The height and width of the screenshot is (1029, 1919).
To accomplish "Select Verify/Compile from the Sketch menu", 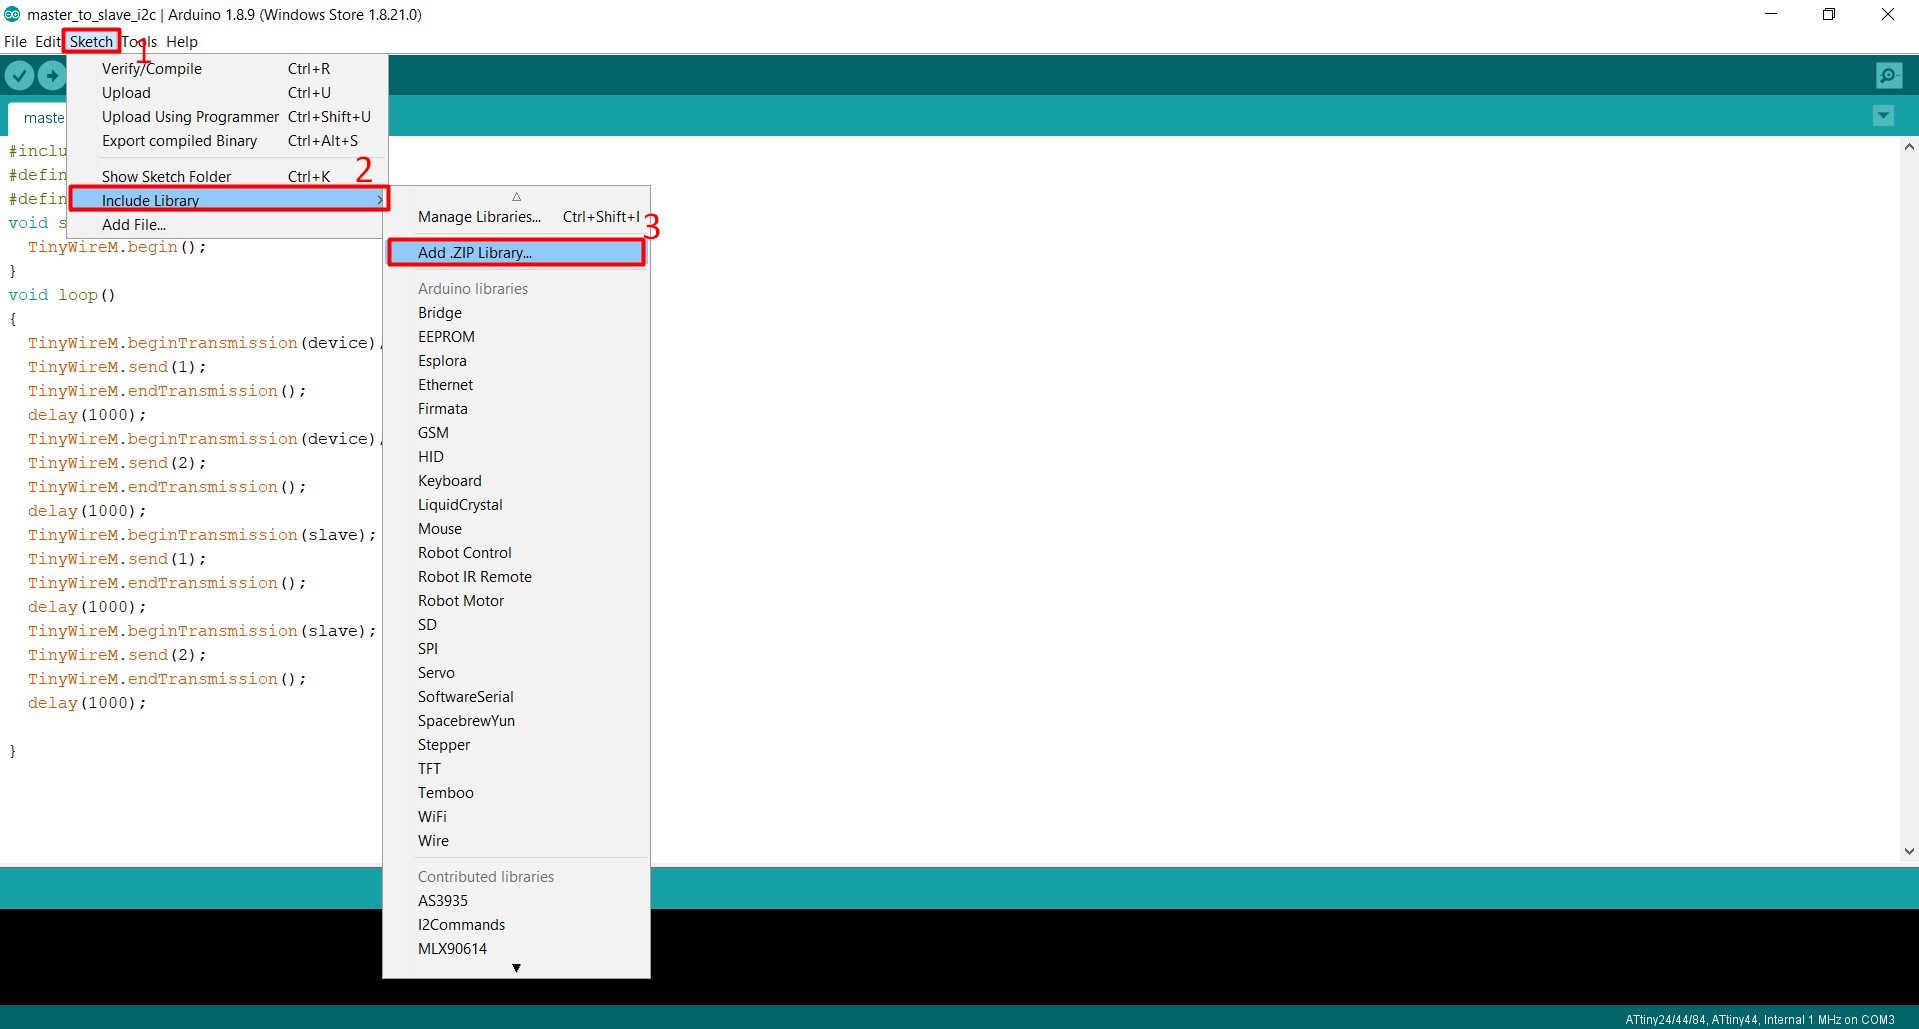I will (227, 69).
